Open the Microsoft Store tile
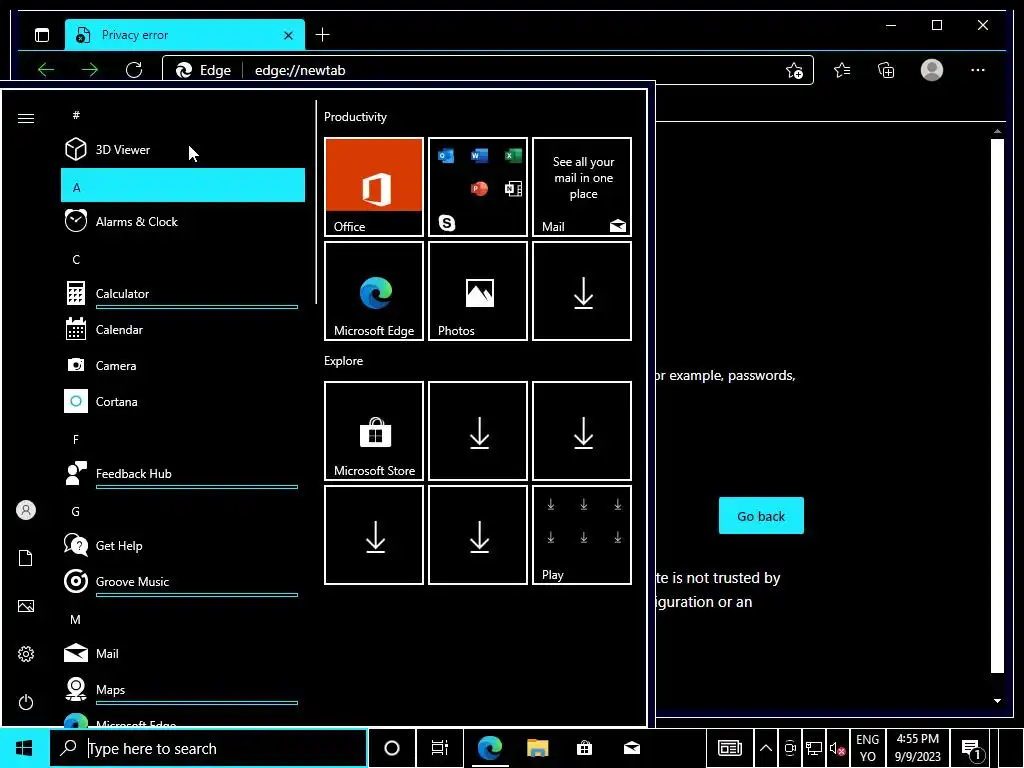This screenshot has width=1024, height=768. 374,431
